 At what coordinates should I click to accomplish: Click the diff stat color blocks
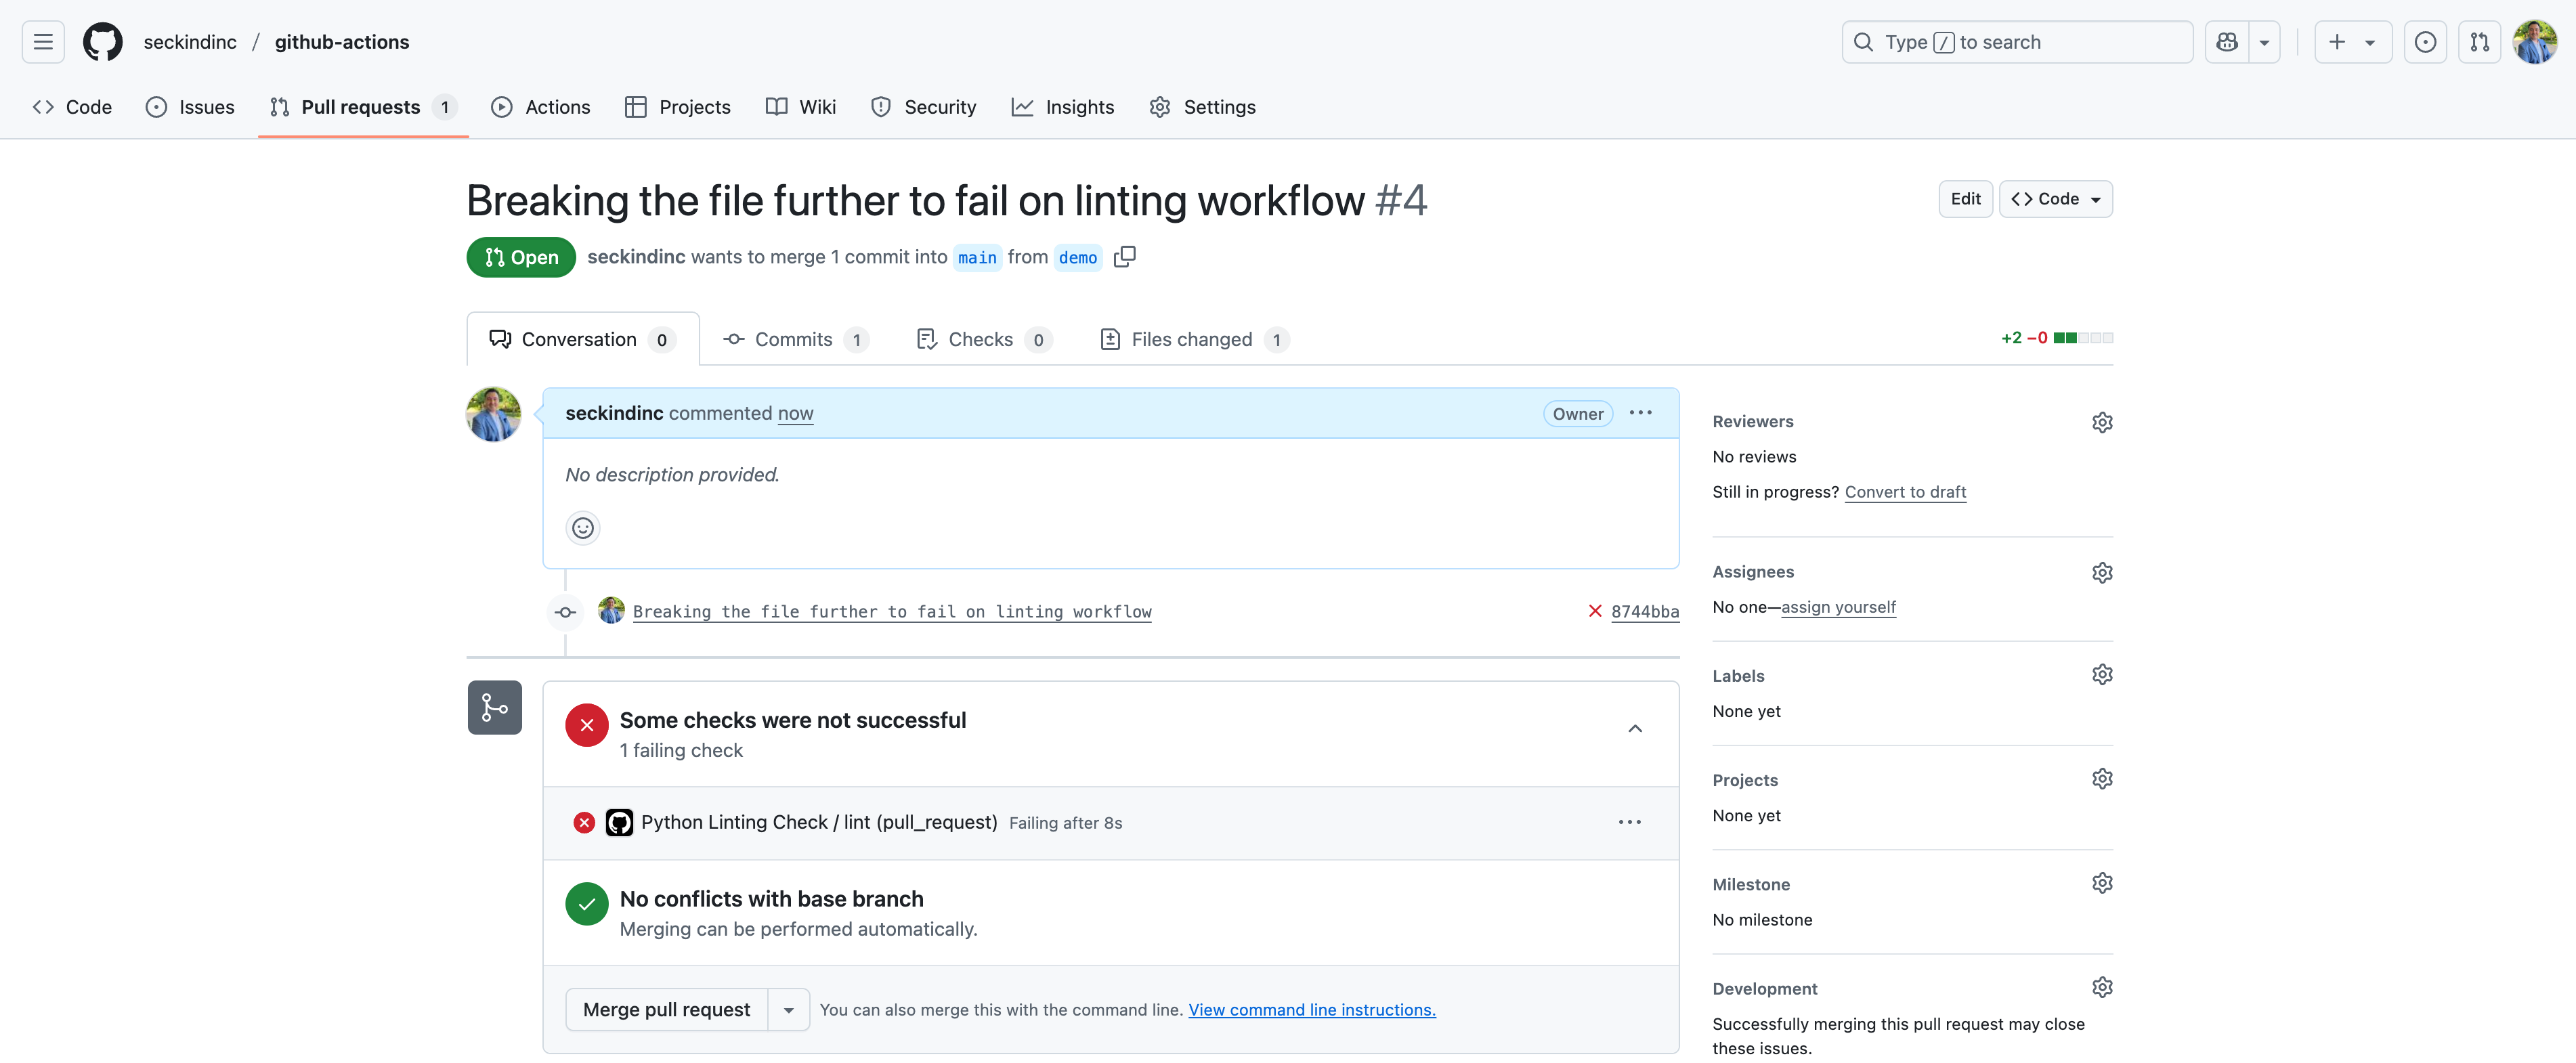coord(2083,338)
